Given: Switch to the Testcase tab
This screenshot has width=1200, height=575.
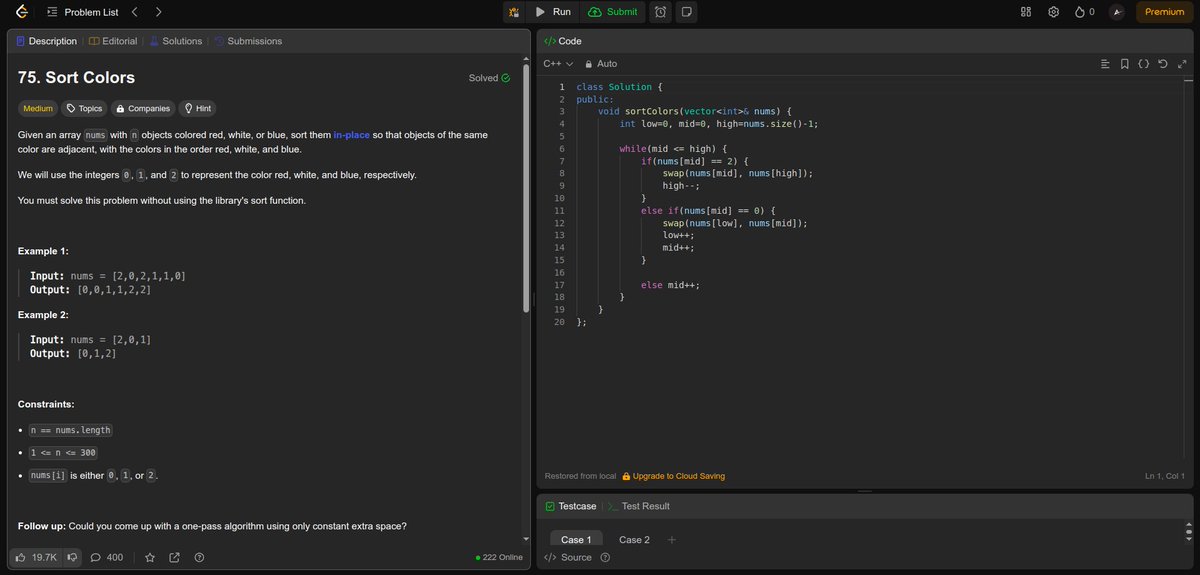Looking at the screenshot, I should (x=571, y=506).
